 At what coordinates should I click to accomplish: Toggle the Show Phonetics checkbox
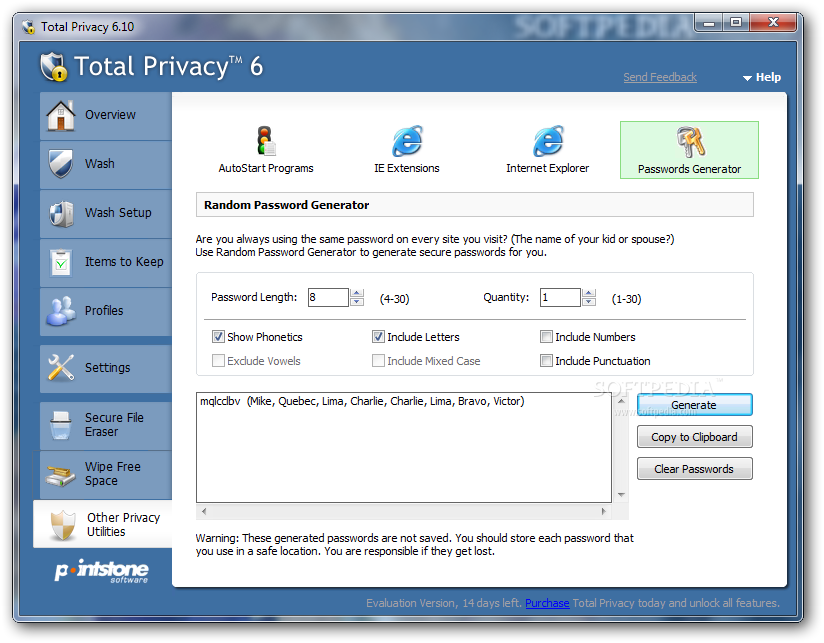218,337
